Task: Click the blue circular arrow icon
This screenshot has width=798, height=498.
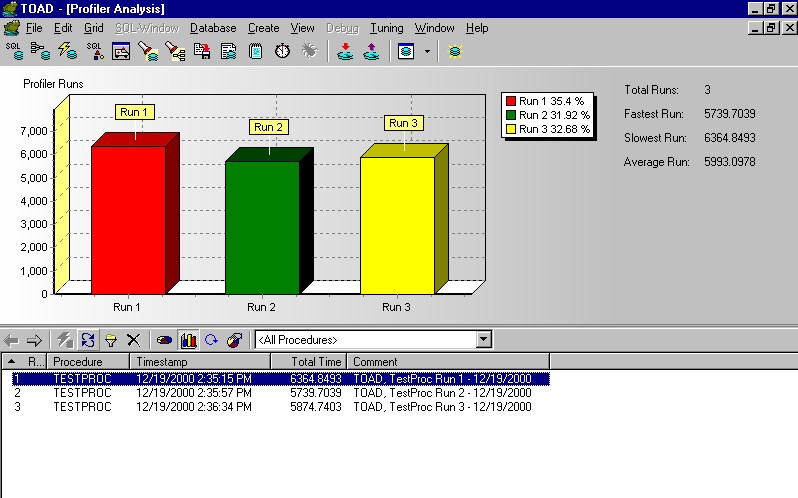Action: 211,340
